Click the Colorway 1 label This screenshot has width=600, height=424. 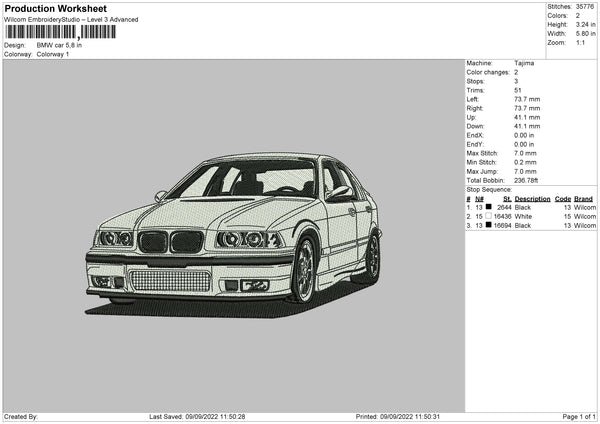tap(53, 54)
